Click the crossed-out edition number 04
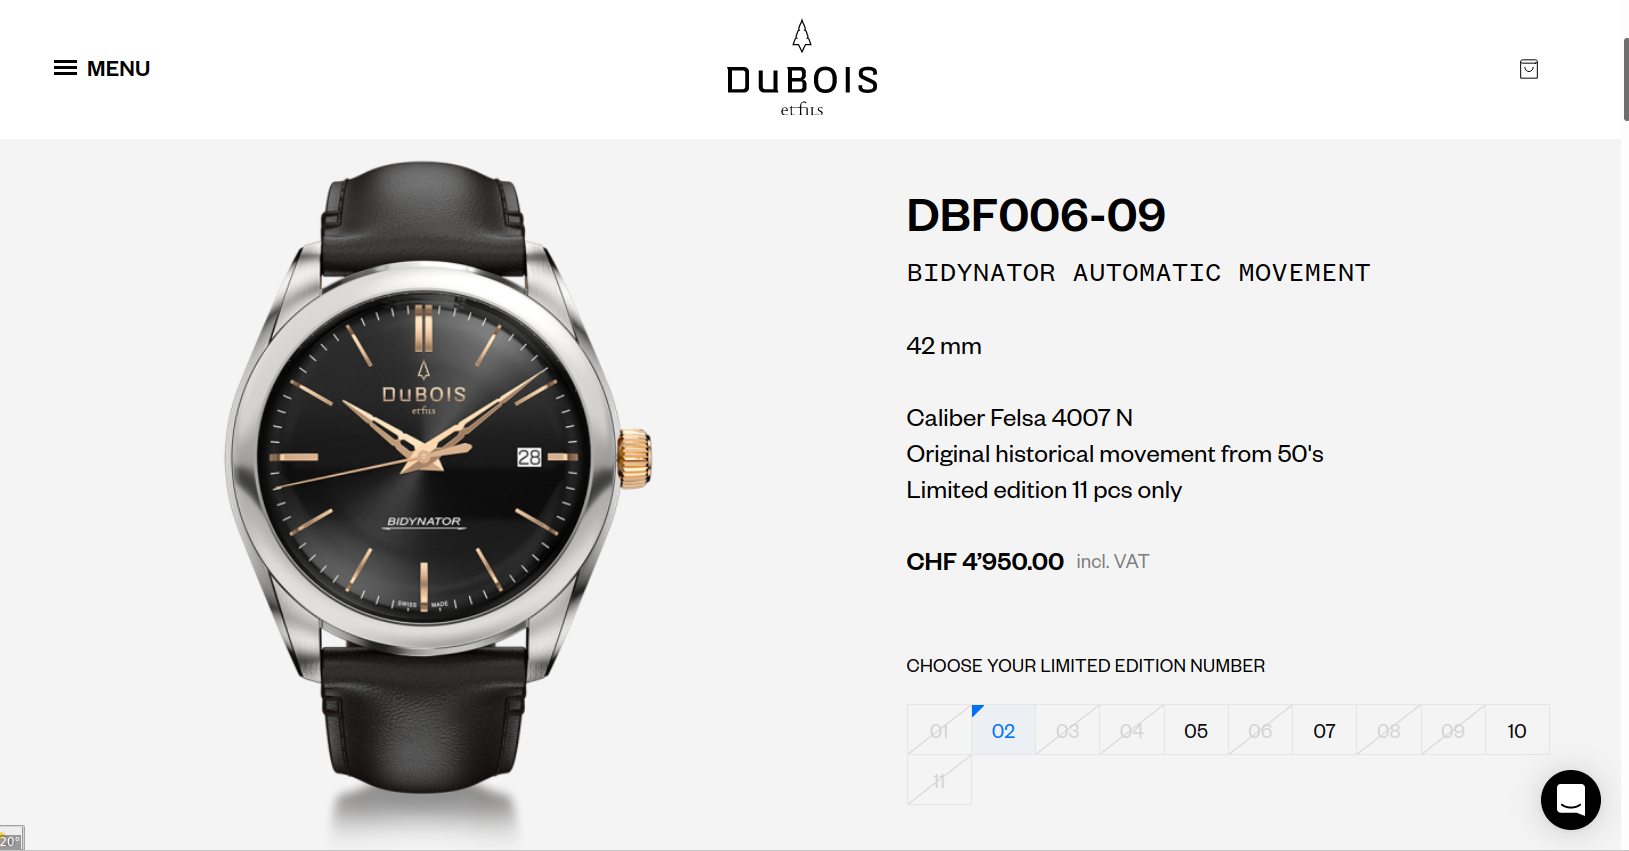This screenshot has height=851, width=1629. (1131, 730)
